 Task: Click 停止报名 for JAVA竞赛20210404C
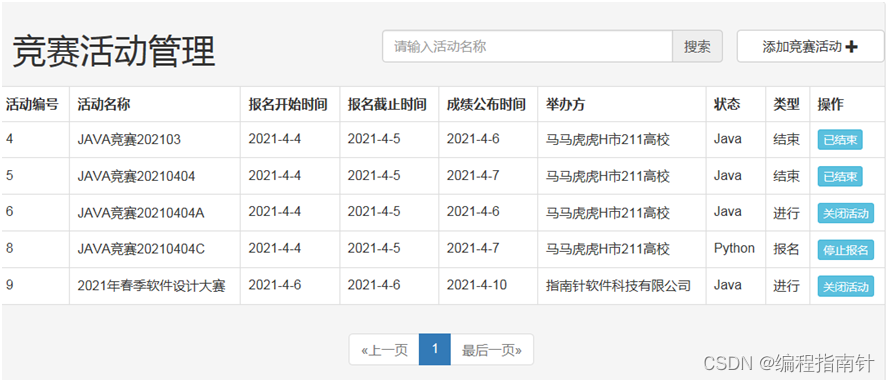point(846,250)
